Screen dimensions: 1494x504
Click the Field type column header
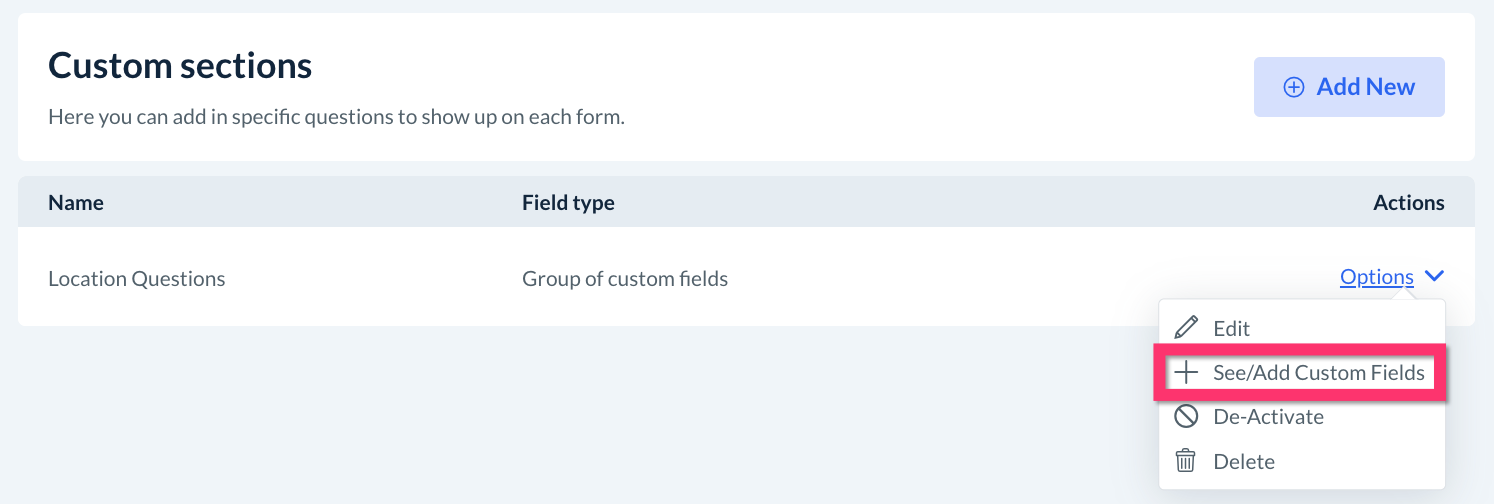pos(568,203)
